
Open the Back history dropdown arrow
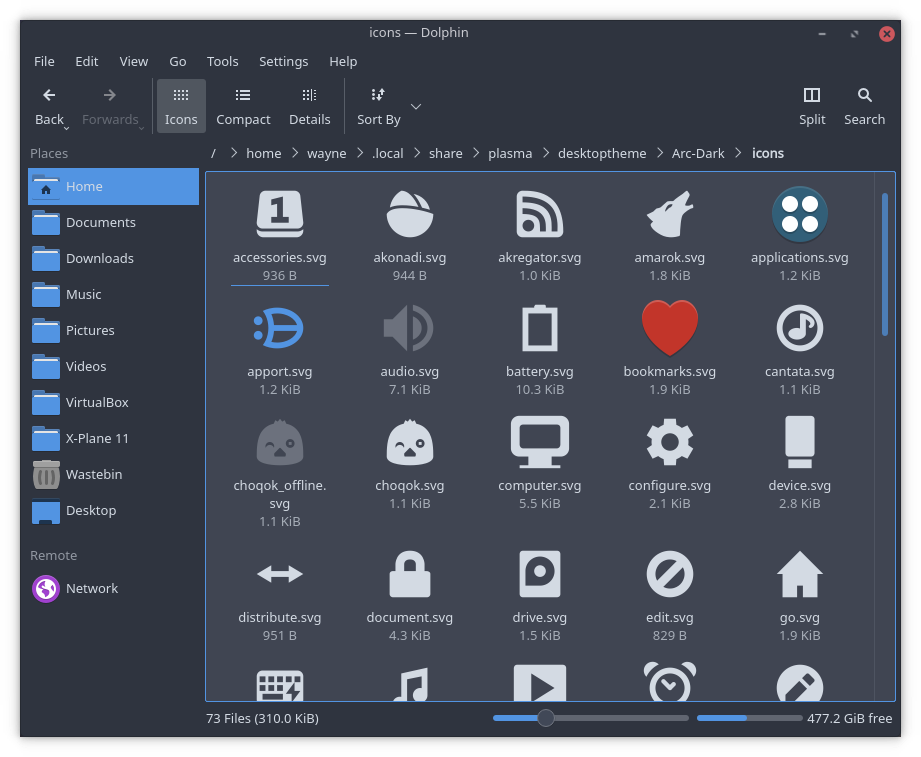tap(66, 128)
